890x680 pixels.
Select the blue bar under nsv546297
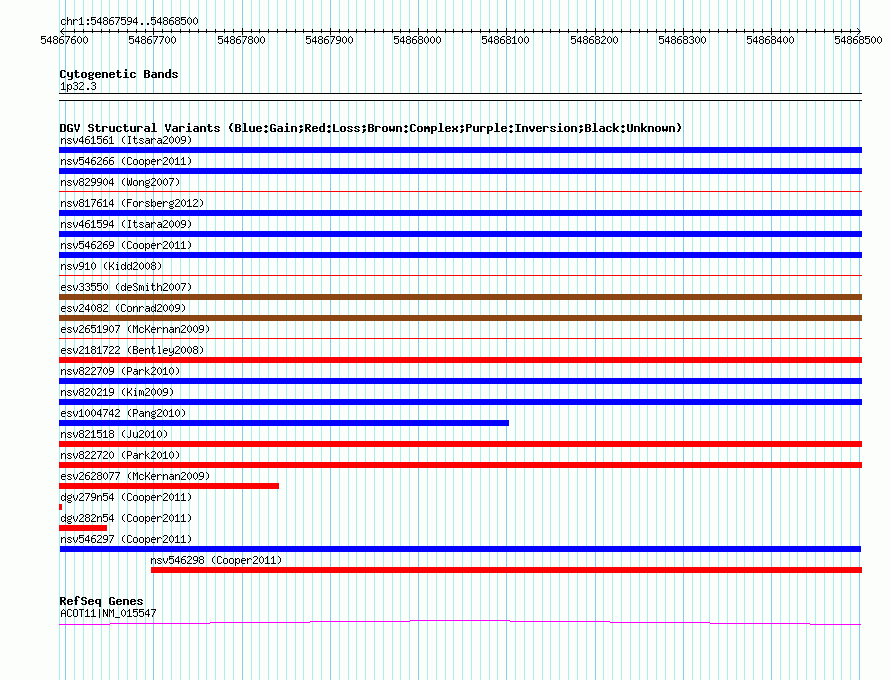(460, 549)
